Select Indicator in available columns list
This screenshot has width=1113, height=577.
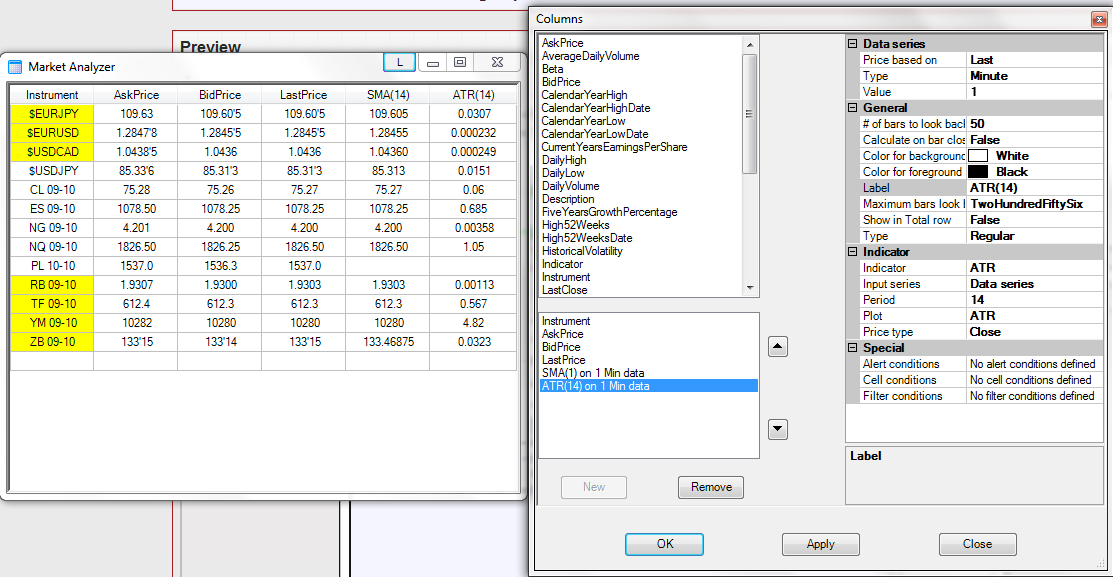562,264
